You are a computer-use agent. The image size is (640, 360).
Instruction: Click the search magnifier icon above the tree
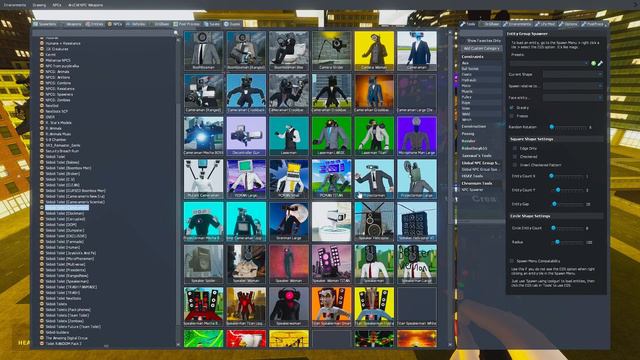pyautogui.click(x=176, y=33)
